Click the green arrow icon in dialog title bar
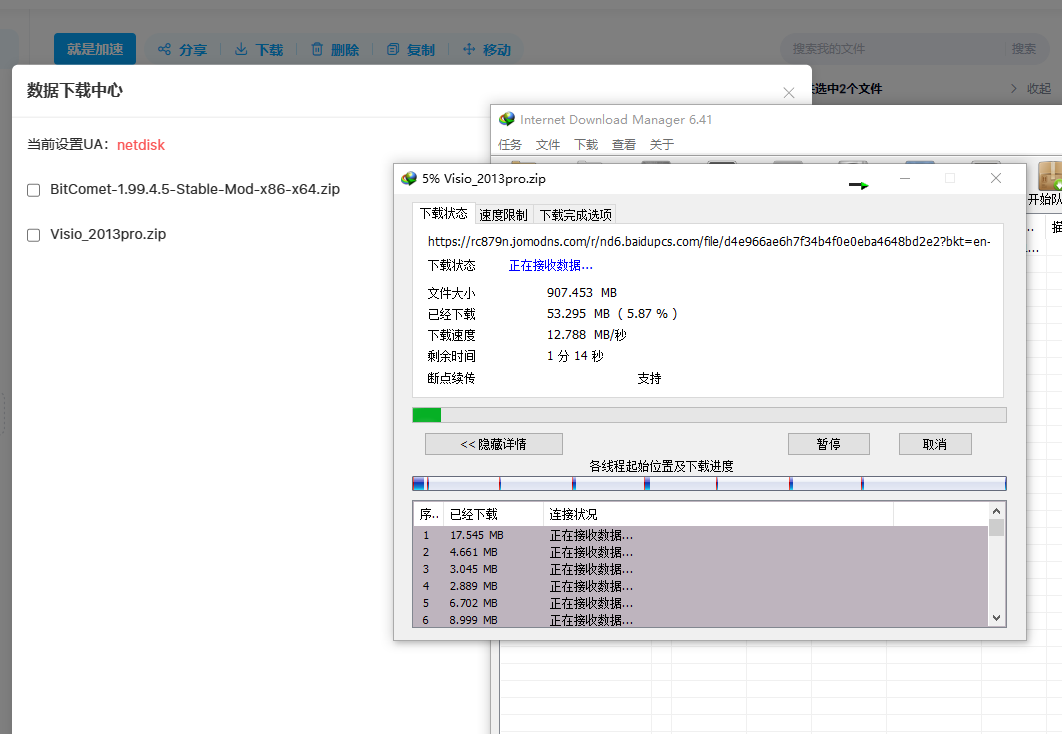The width and height of the screenshot is (1062, 734). [x=859, y=185]
